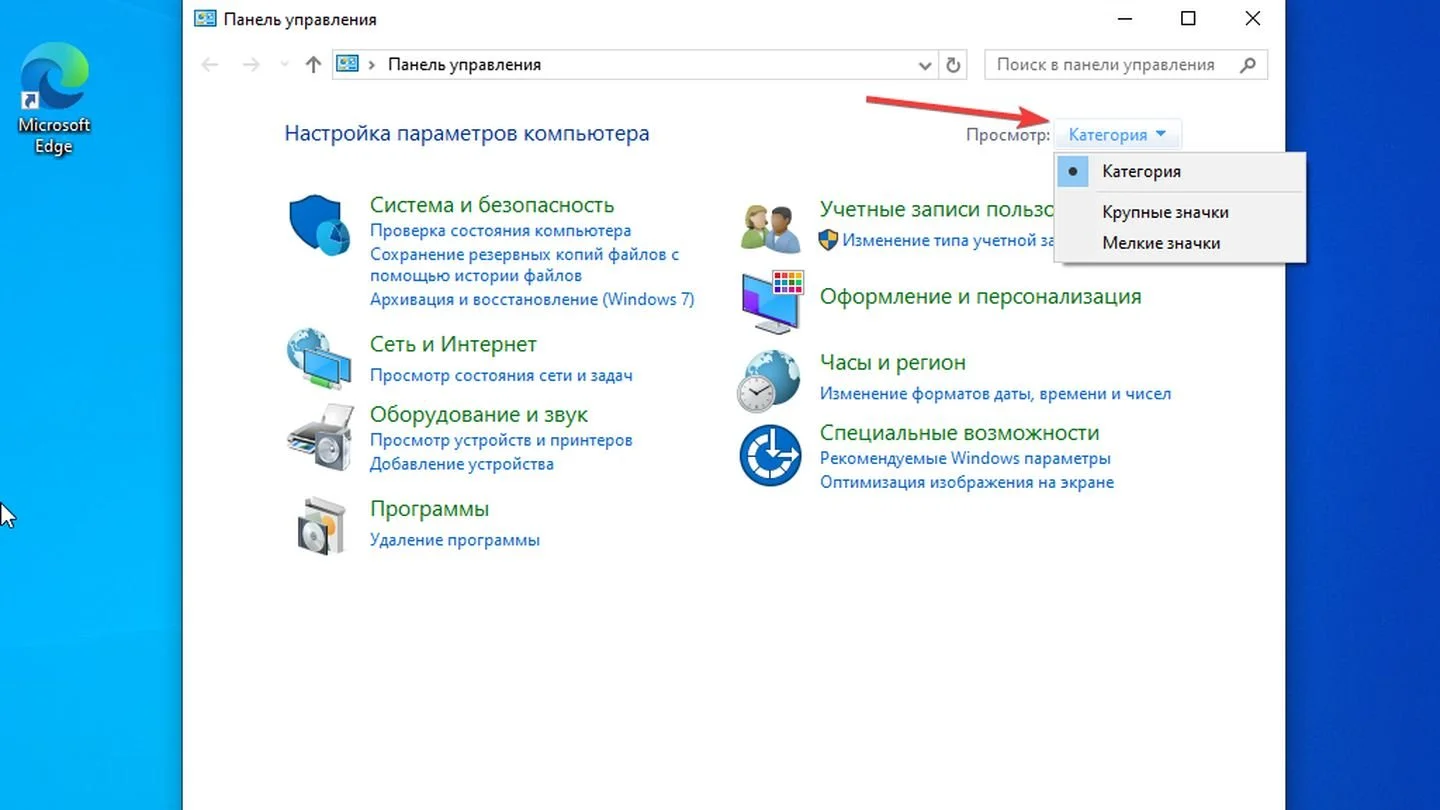Open the Ease of Access blue circle icon

point(770,455)
